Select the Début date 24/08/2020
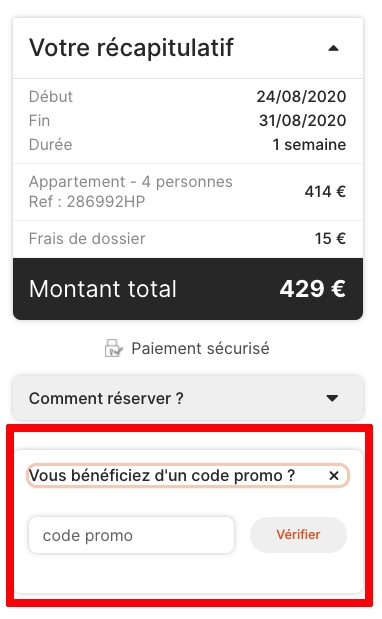Image resolution: width=382 pixels, height=619 pixels. [301, 97]
